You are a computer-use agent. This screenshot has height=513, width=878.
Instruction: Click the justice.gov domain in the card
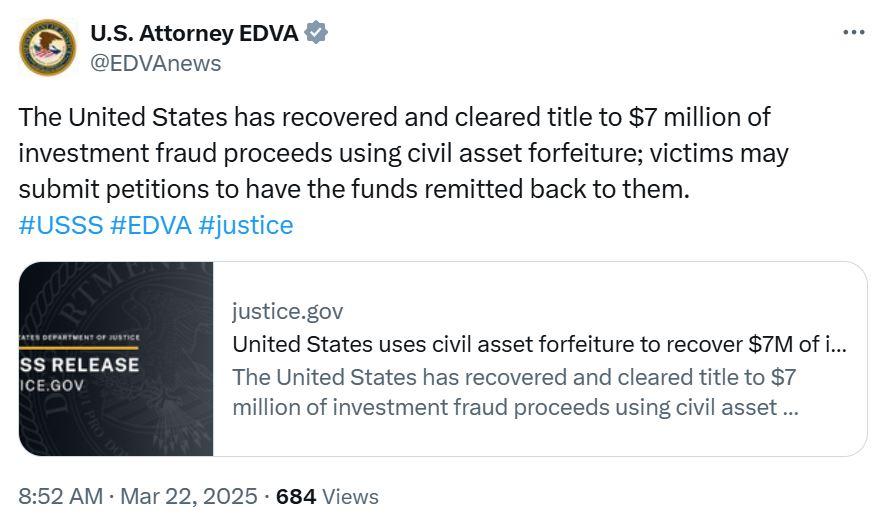287,311
